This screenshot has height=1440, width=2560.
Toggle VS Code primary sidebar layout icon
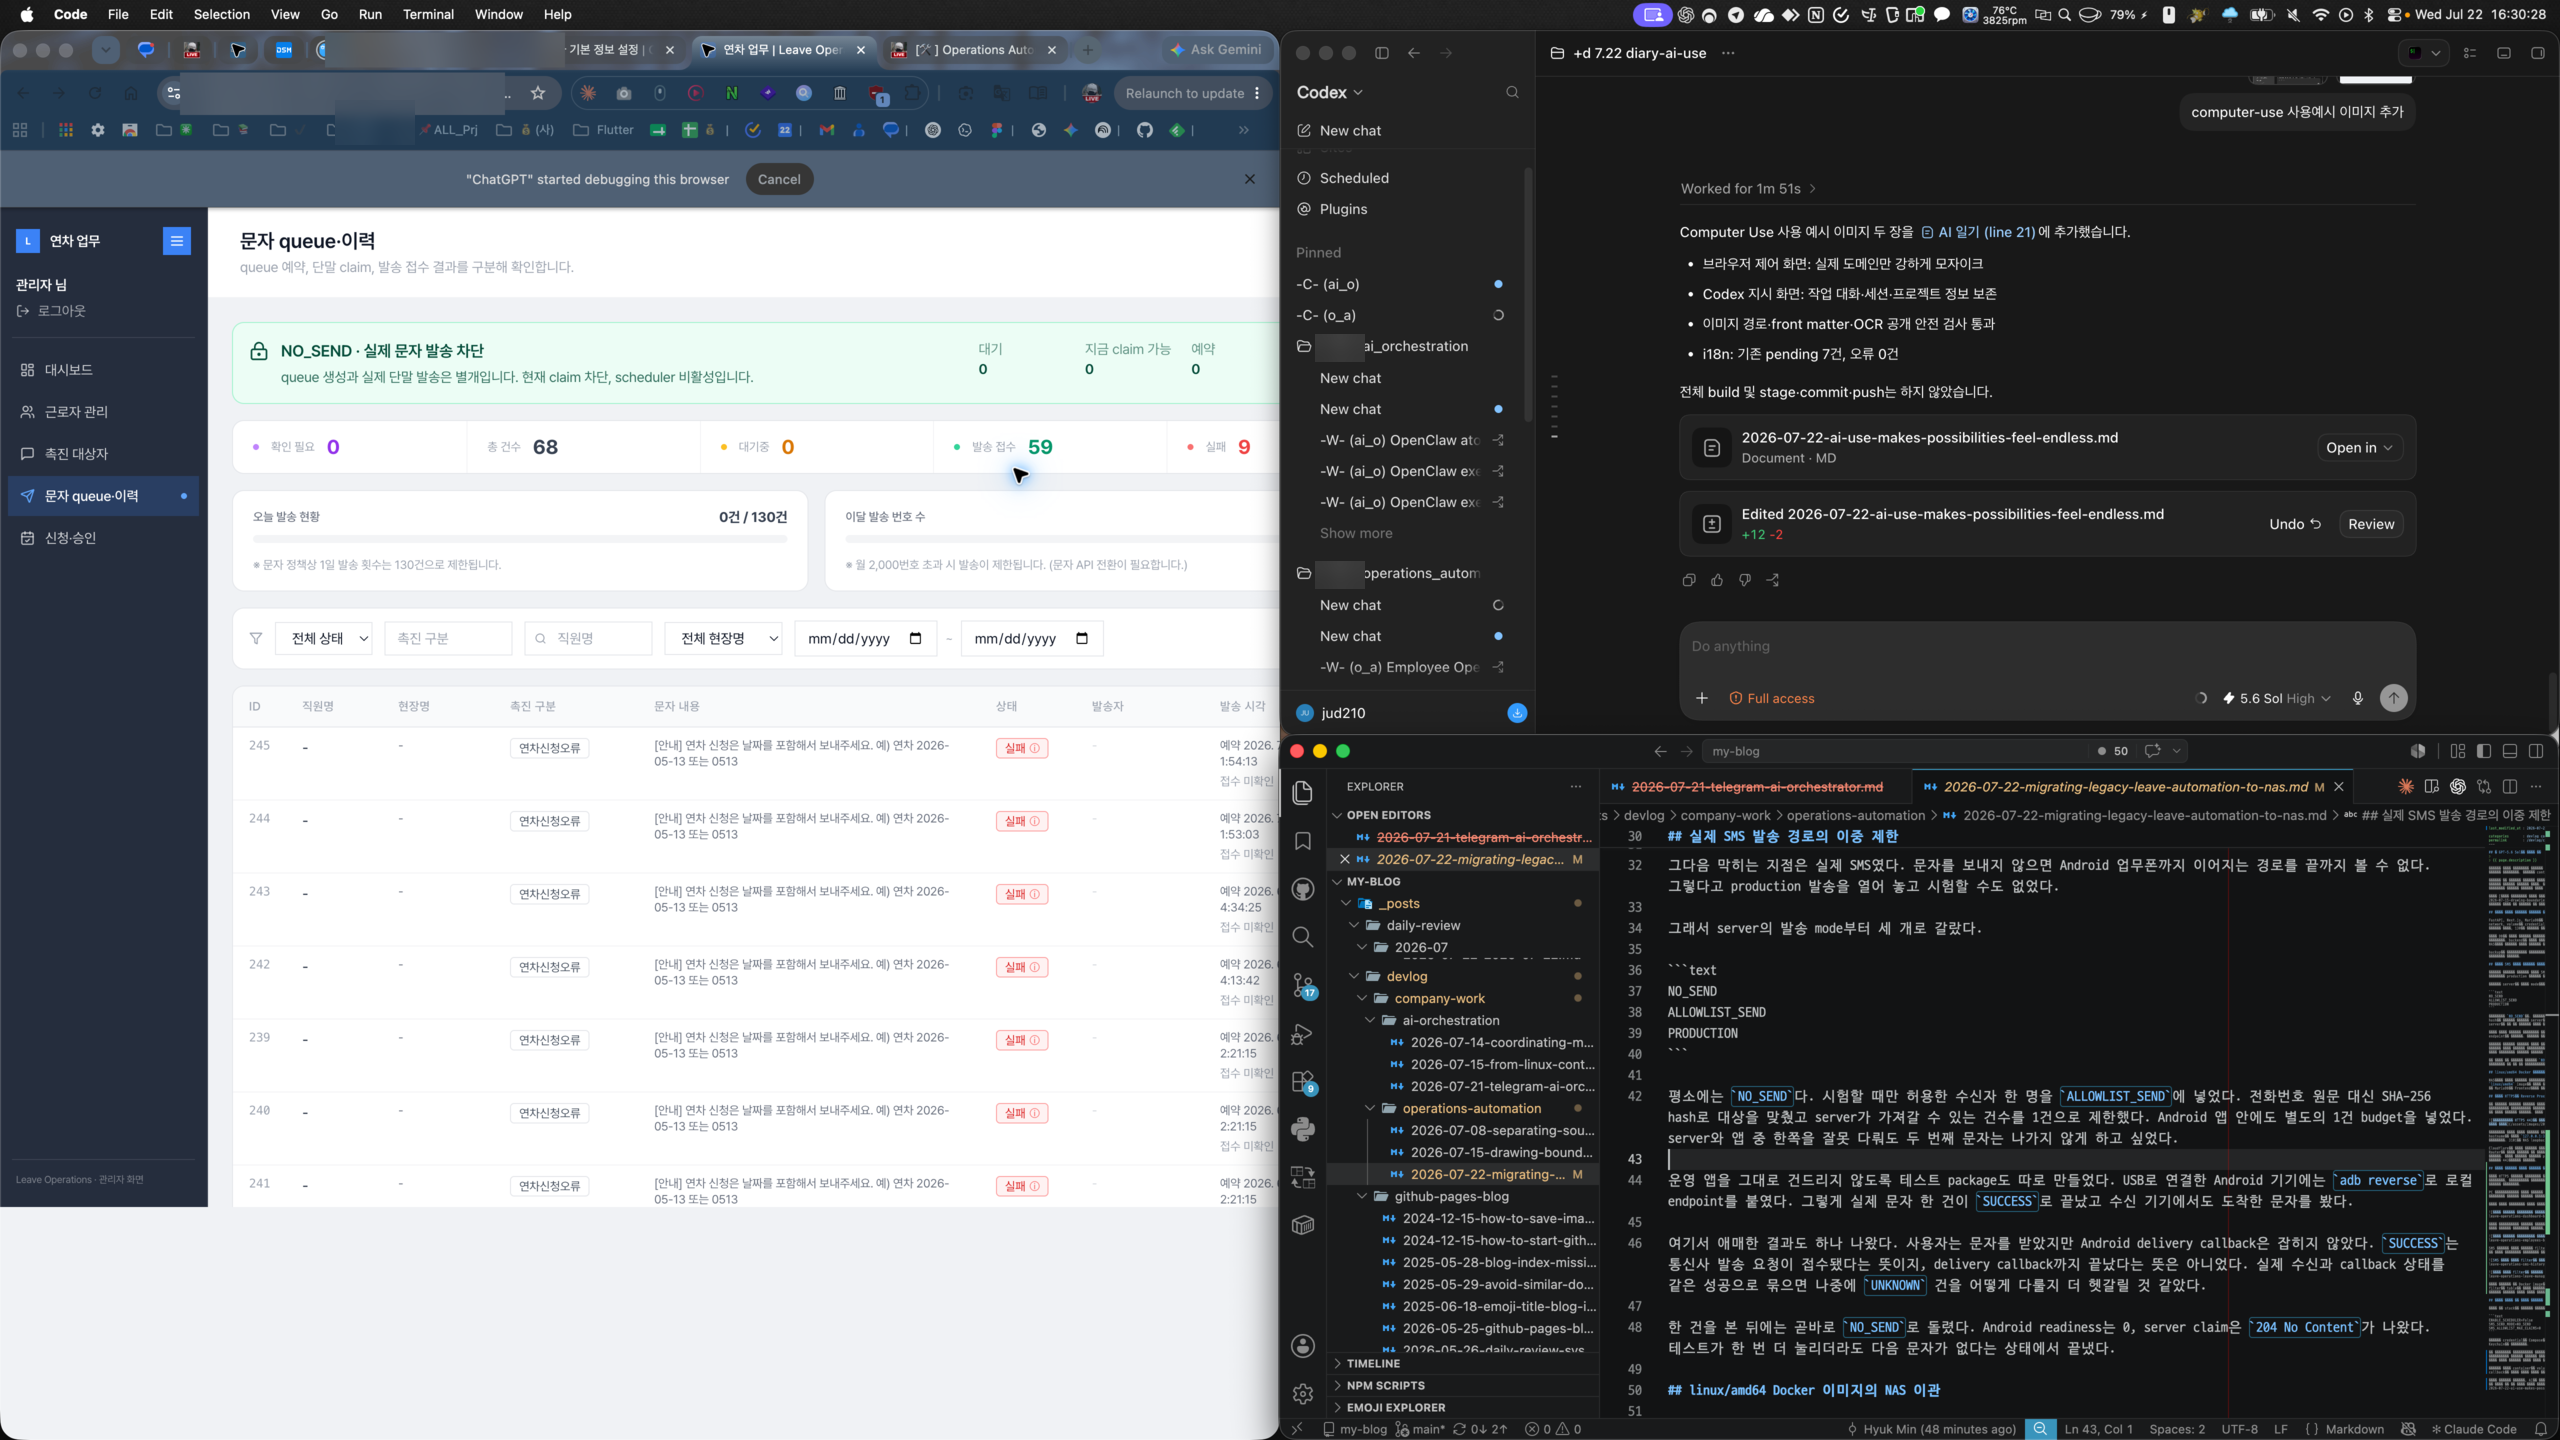pyautogui.click(x=2484, y=751)
